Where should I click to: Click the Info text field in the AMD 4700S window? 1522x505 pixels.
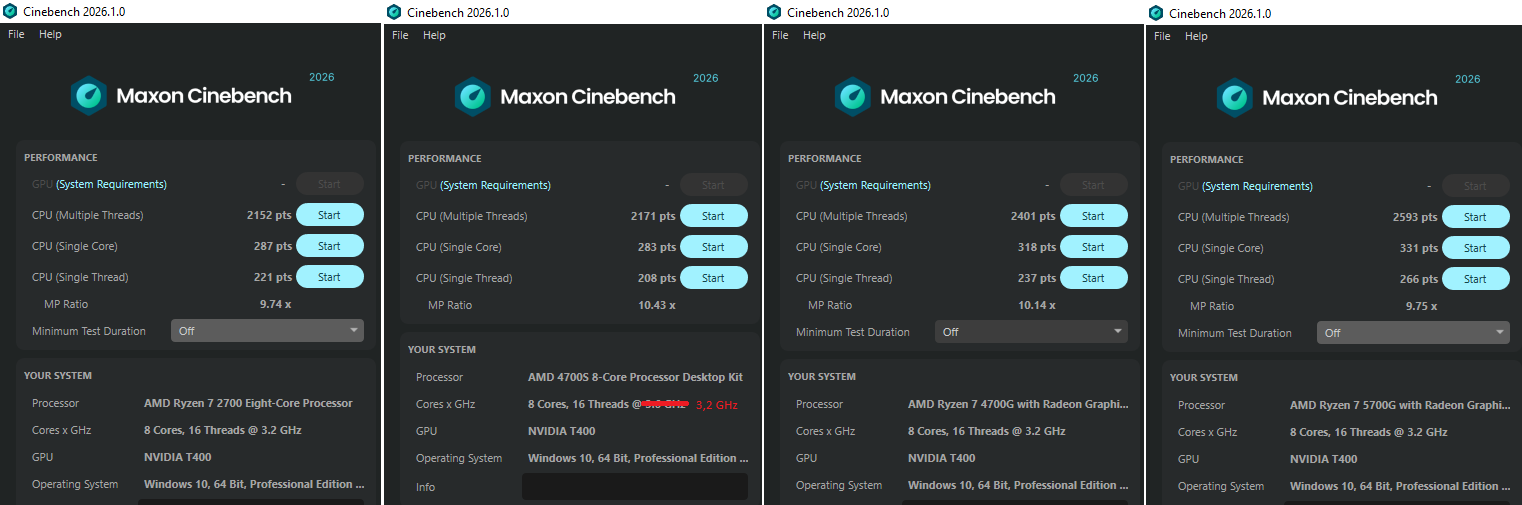pos(634,487)
